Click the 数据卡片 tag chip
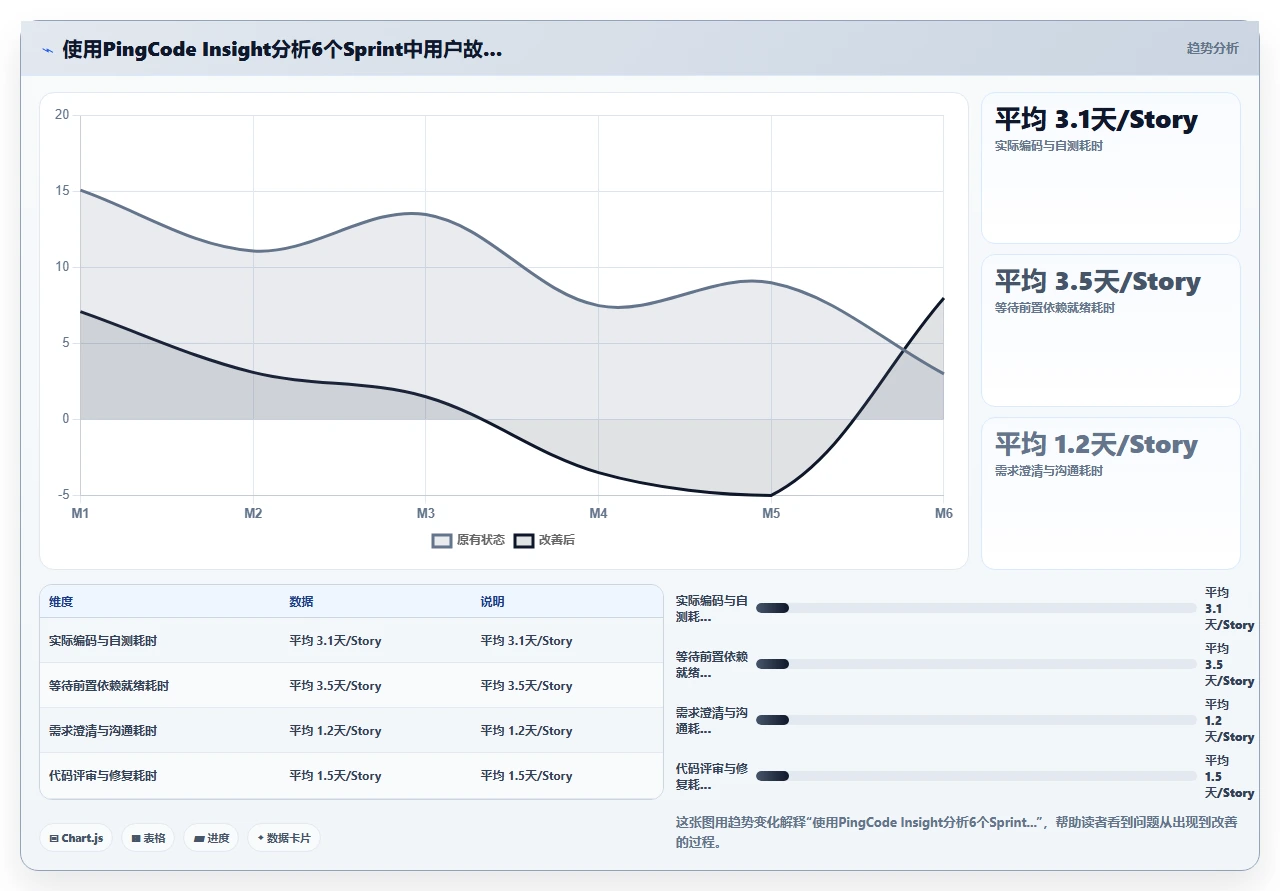The height and width of the screenshot is (891, 1280). click(284, 838)
